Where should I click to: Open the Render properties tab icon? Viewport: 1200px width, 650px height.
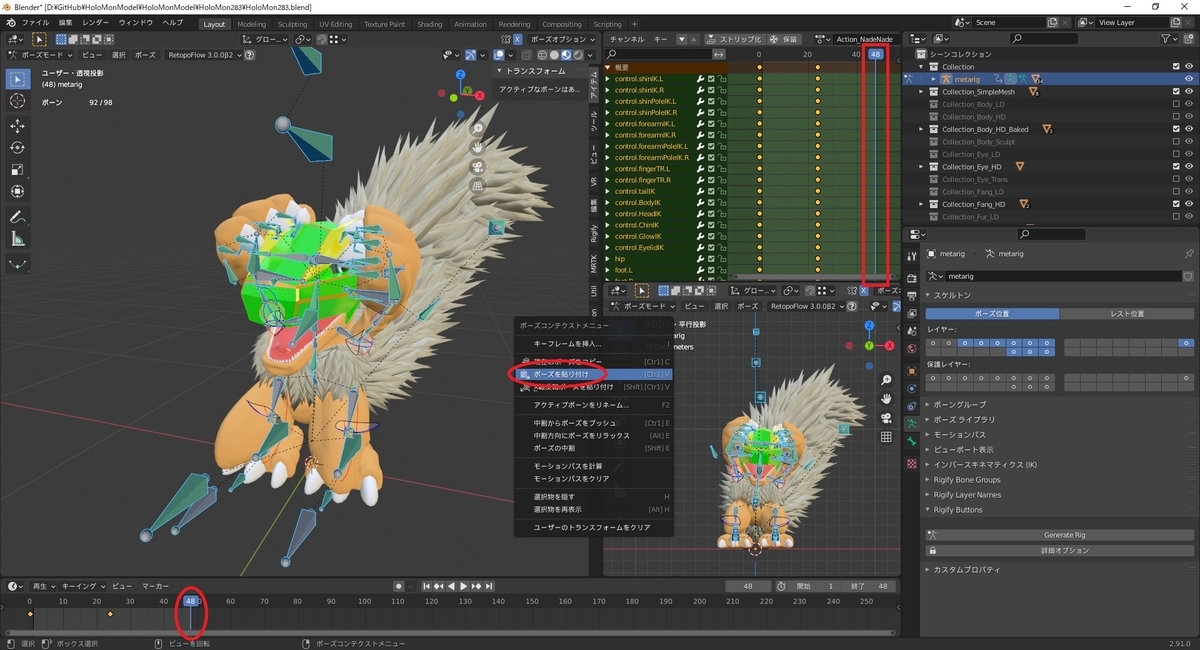click(911, 278)
